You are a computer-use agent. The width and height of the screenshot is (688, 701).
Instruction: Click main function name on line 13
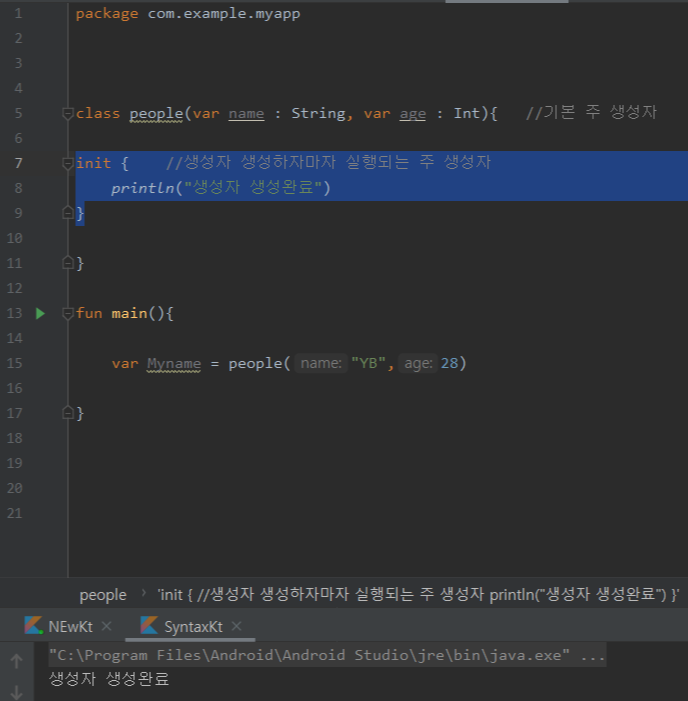point(129,313)
